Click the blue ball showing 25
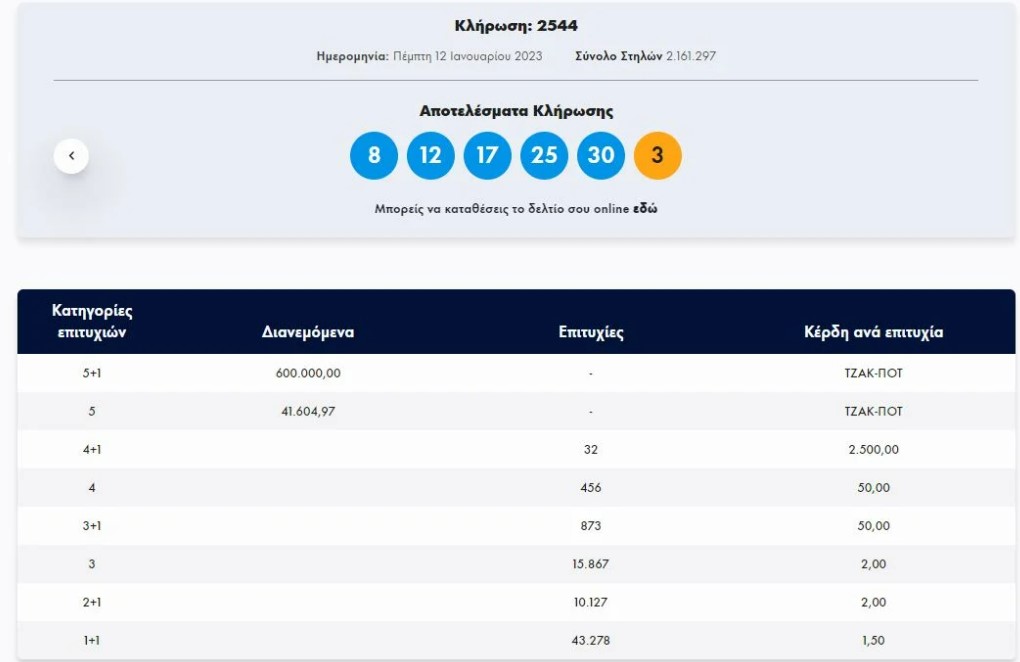Image resolution: width=1020 pixels, height=662 pixels. point(545,155)
